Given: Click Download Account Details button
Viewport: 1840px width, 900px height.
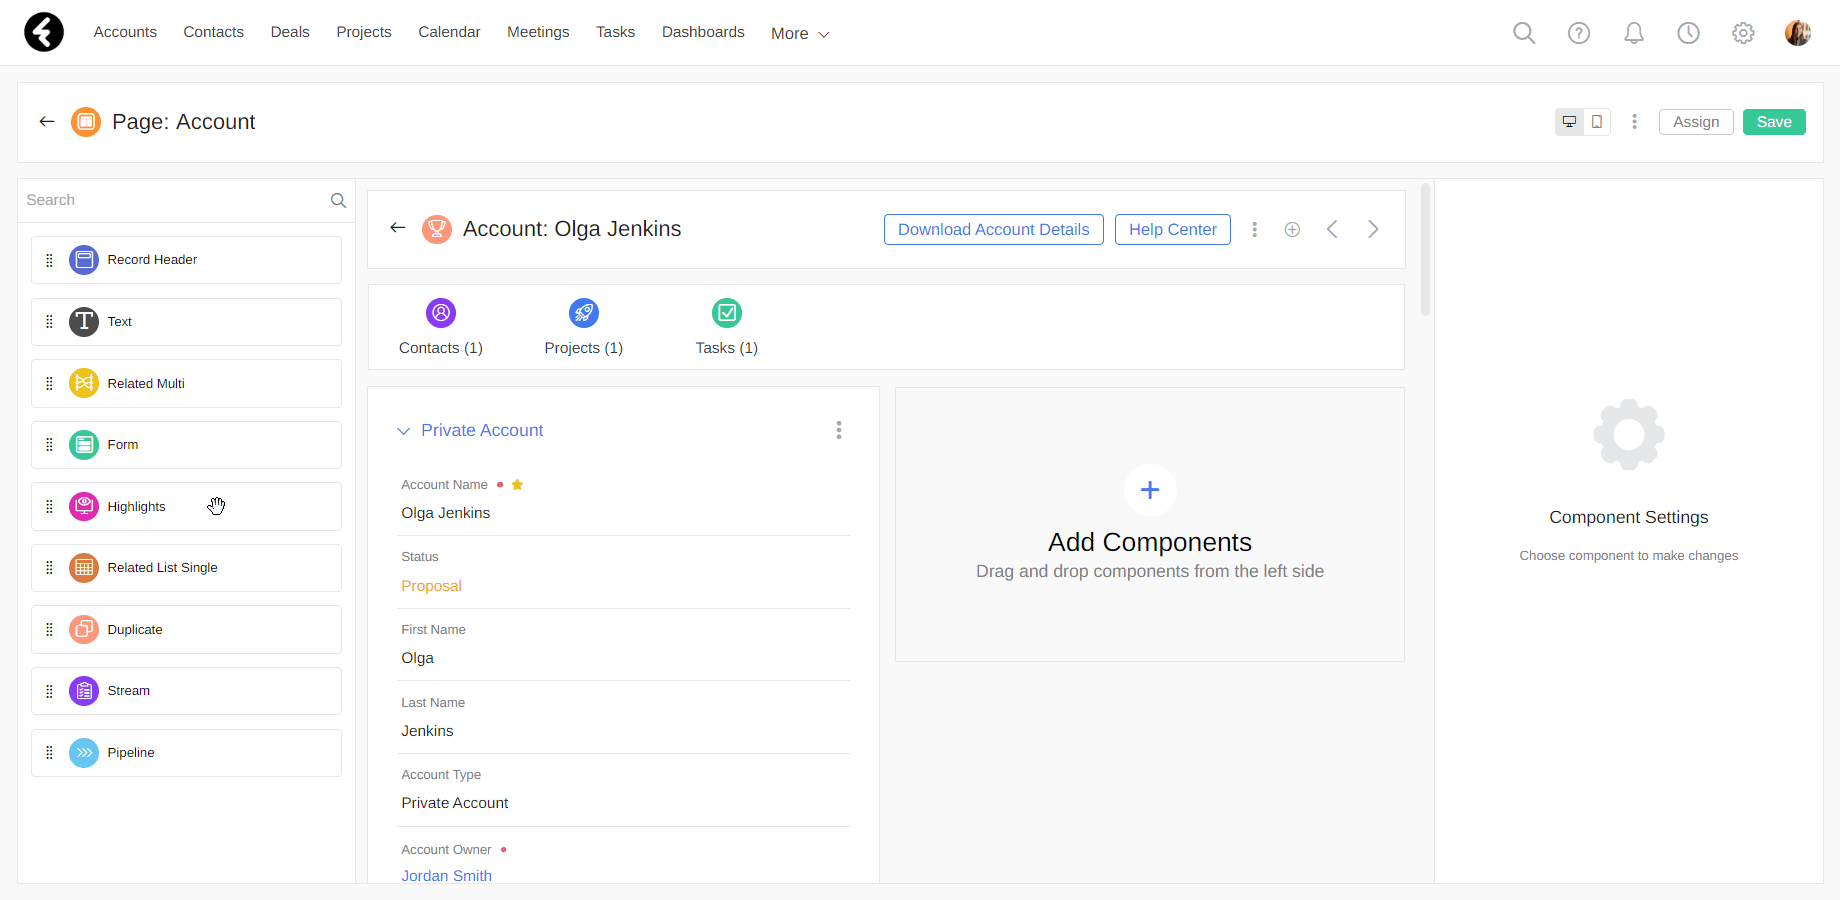Looking at the screenshot, I should (x=993, y=229).
